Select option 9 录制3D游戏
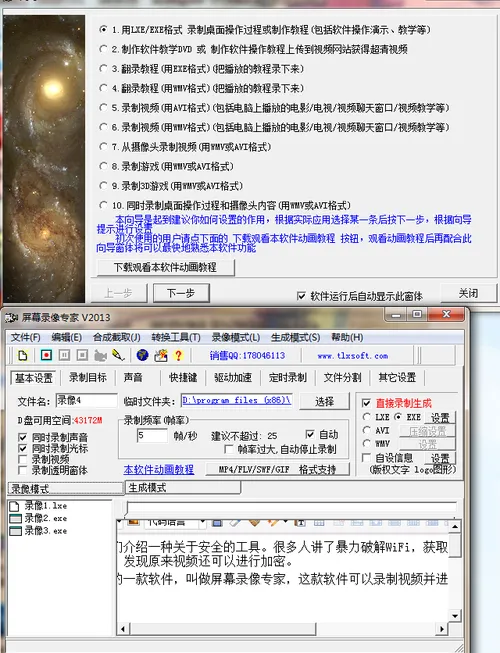 (x=104, y=185)
